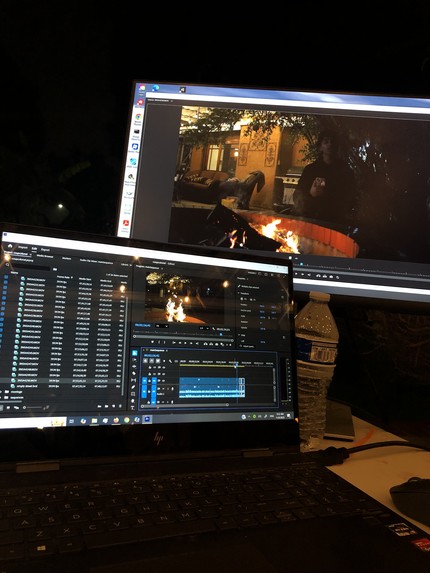The height and width of the screenshot is (573, 430).
Task: Click the Extract button under Program monitor
Action: [211, 343]
